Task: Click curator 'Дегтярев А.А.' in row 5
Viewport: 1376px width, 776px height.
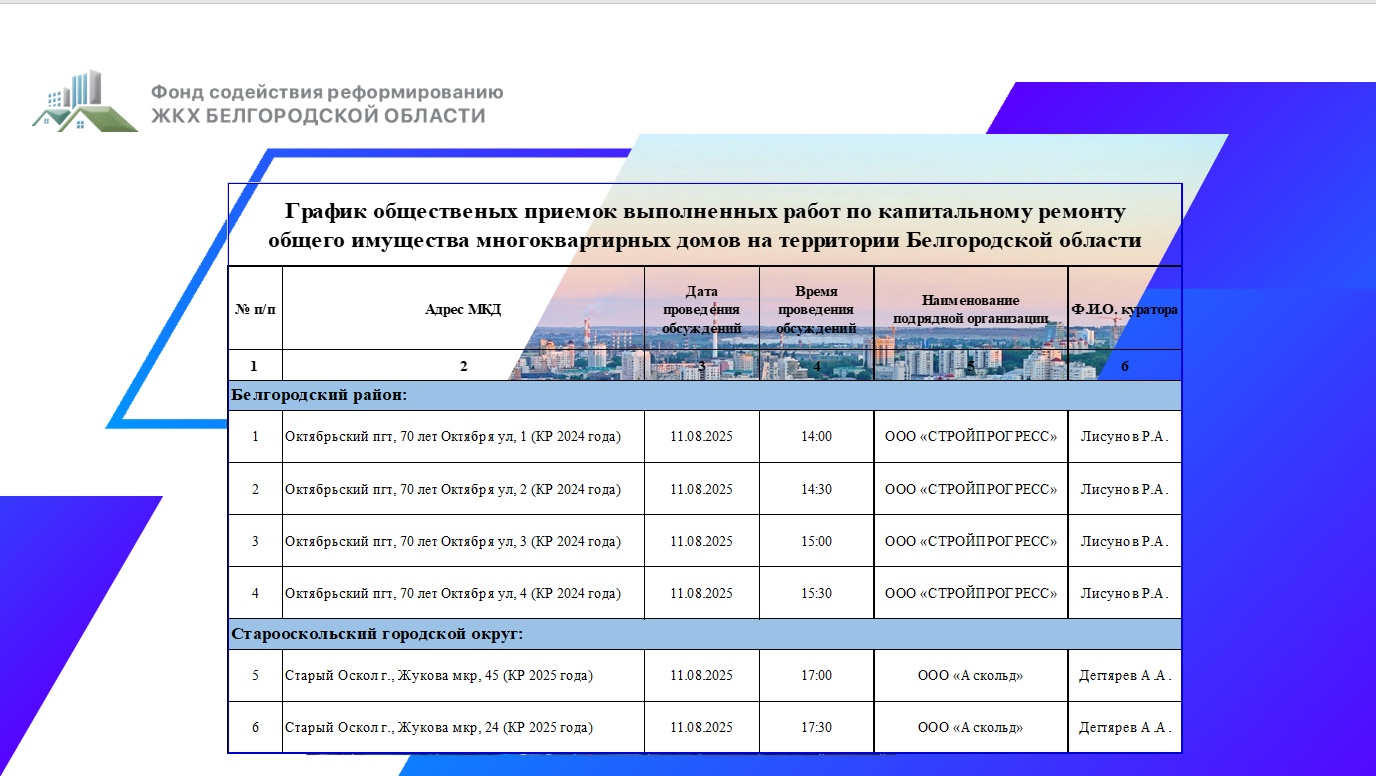Action: pyautogui.click(x=1125, y=676)
